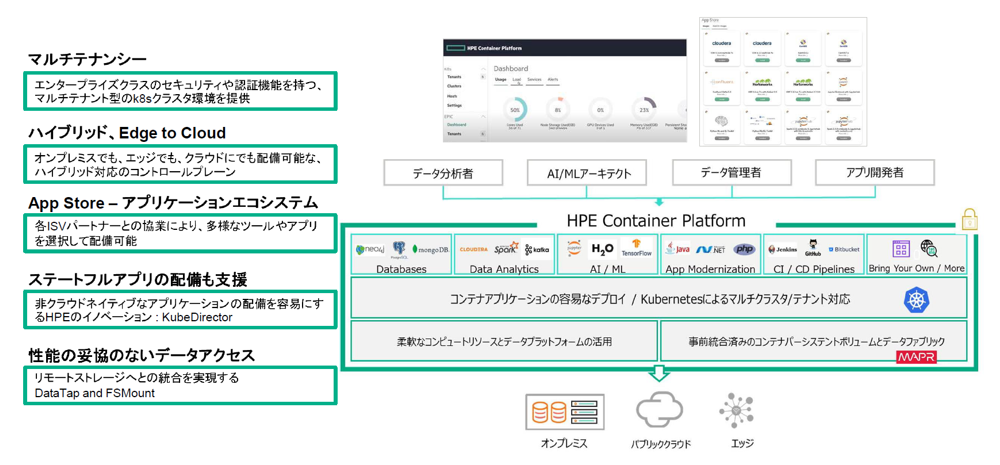Click the yellow padlock icon
The width and height of the screenshot is (1000, 465).
click(x=969, y=219)
